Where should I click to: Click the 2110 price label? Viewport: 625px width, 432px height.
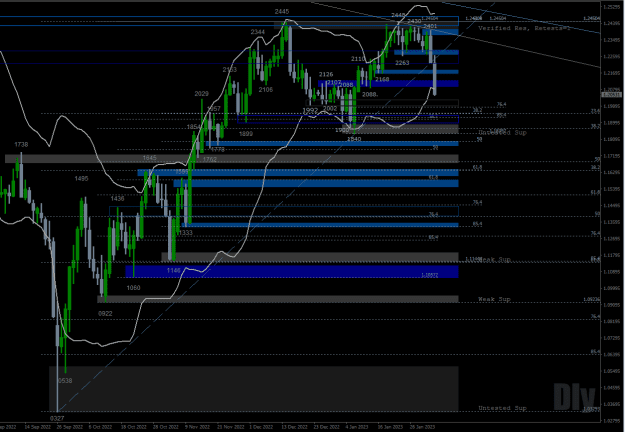[358, 59]
